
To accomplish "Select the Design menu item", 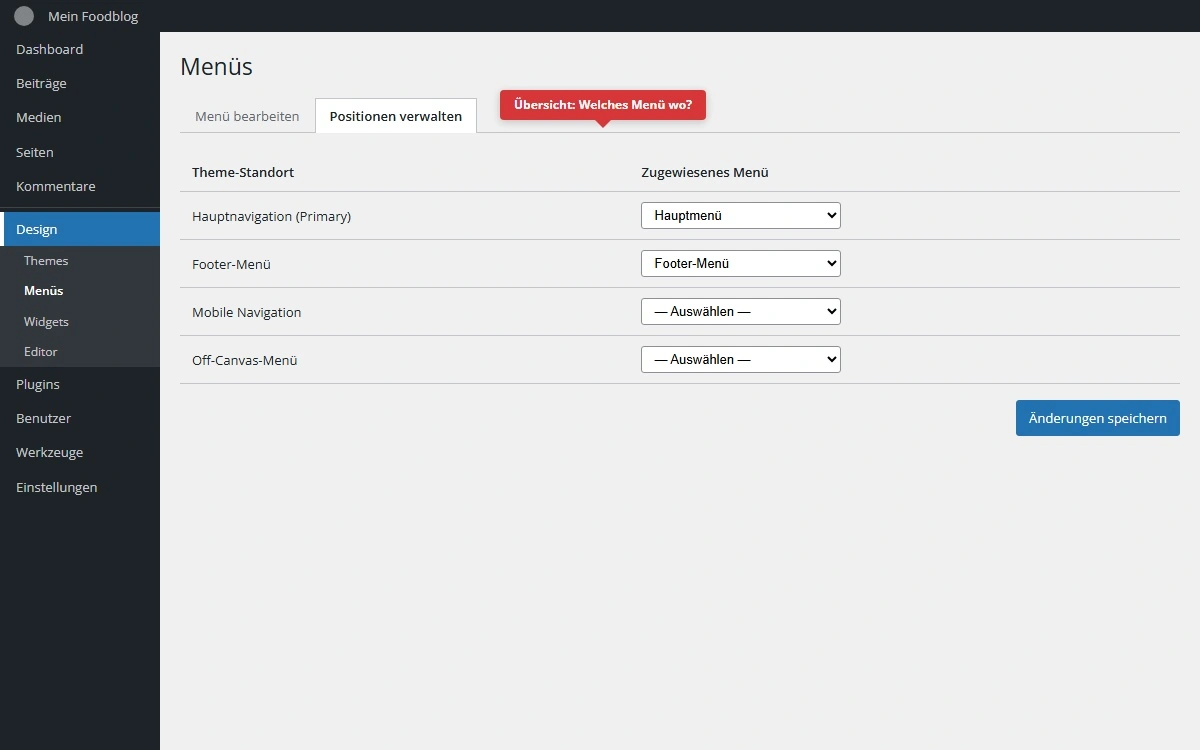I will click(37, 229).
